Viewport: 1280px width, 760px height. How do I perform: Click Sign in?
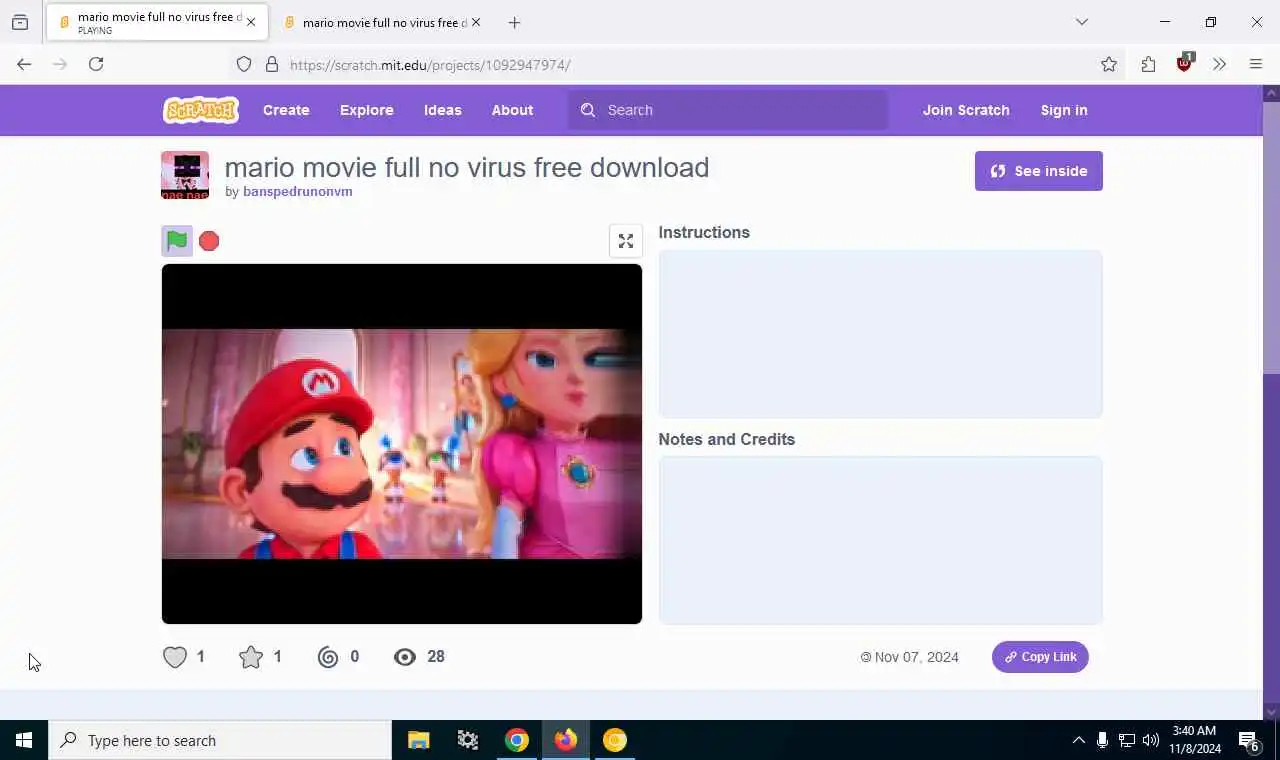pyautogui.click(x=1064, y=110)
